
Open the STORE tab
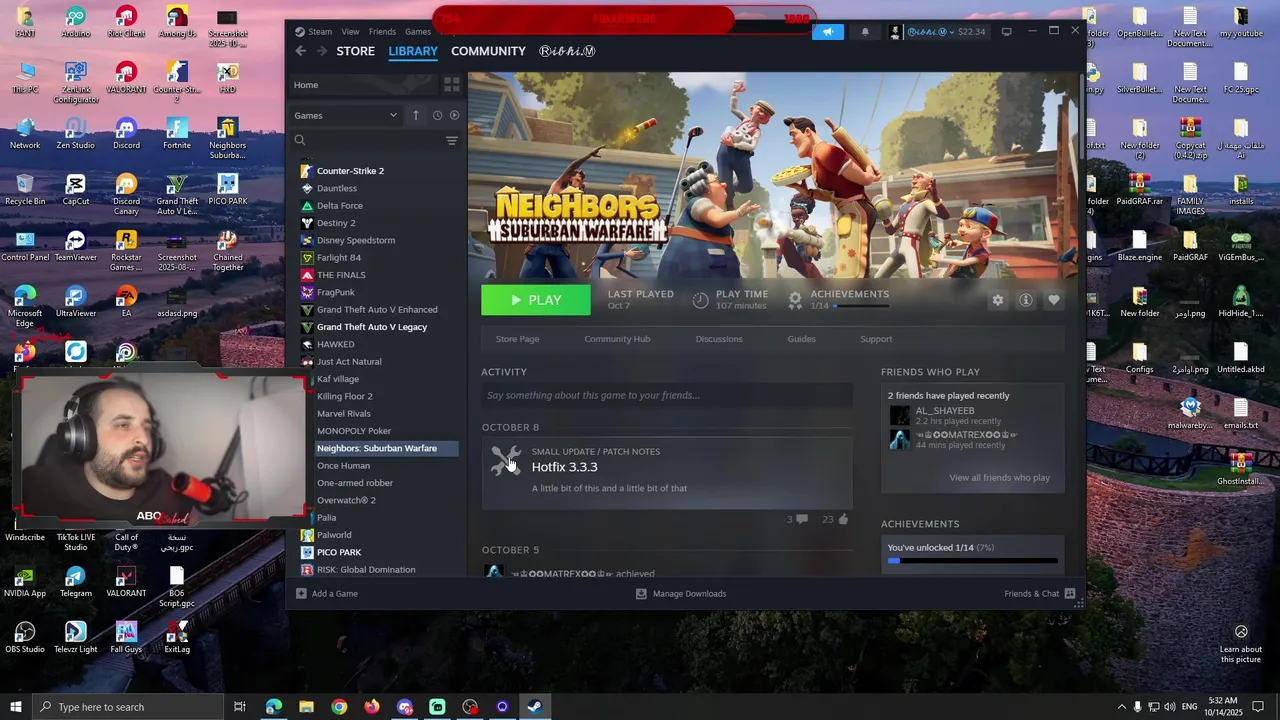[355, 51]
